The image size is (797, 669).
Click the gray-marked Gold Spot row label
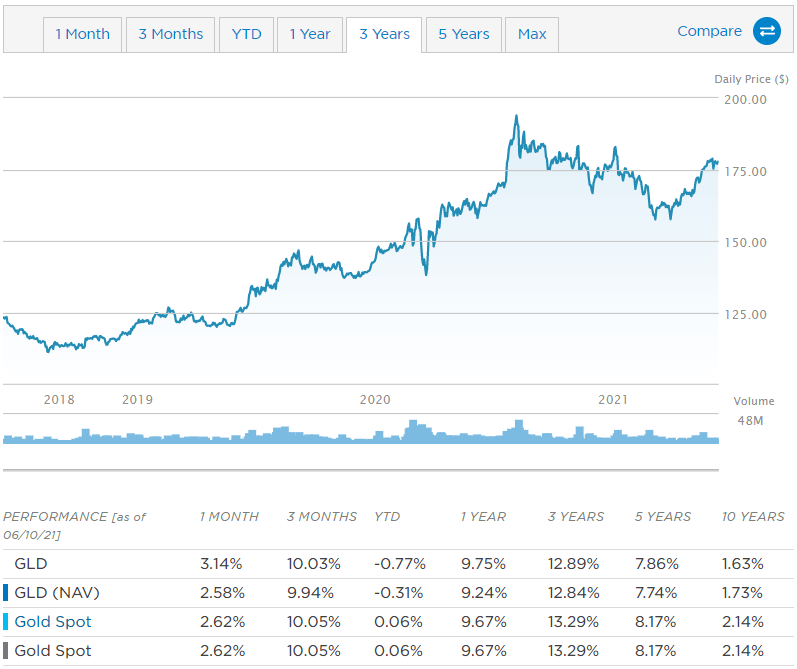point(53,651)
